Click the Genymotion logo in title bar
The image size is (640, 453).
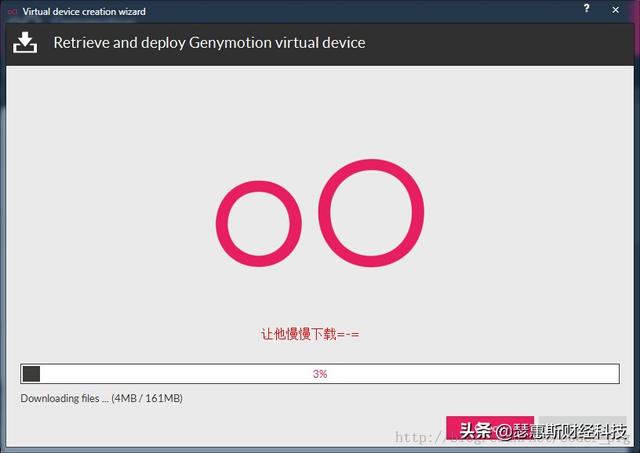point(12,12)
